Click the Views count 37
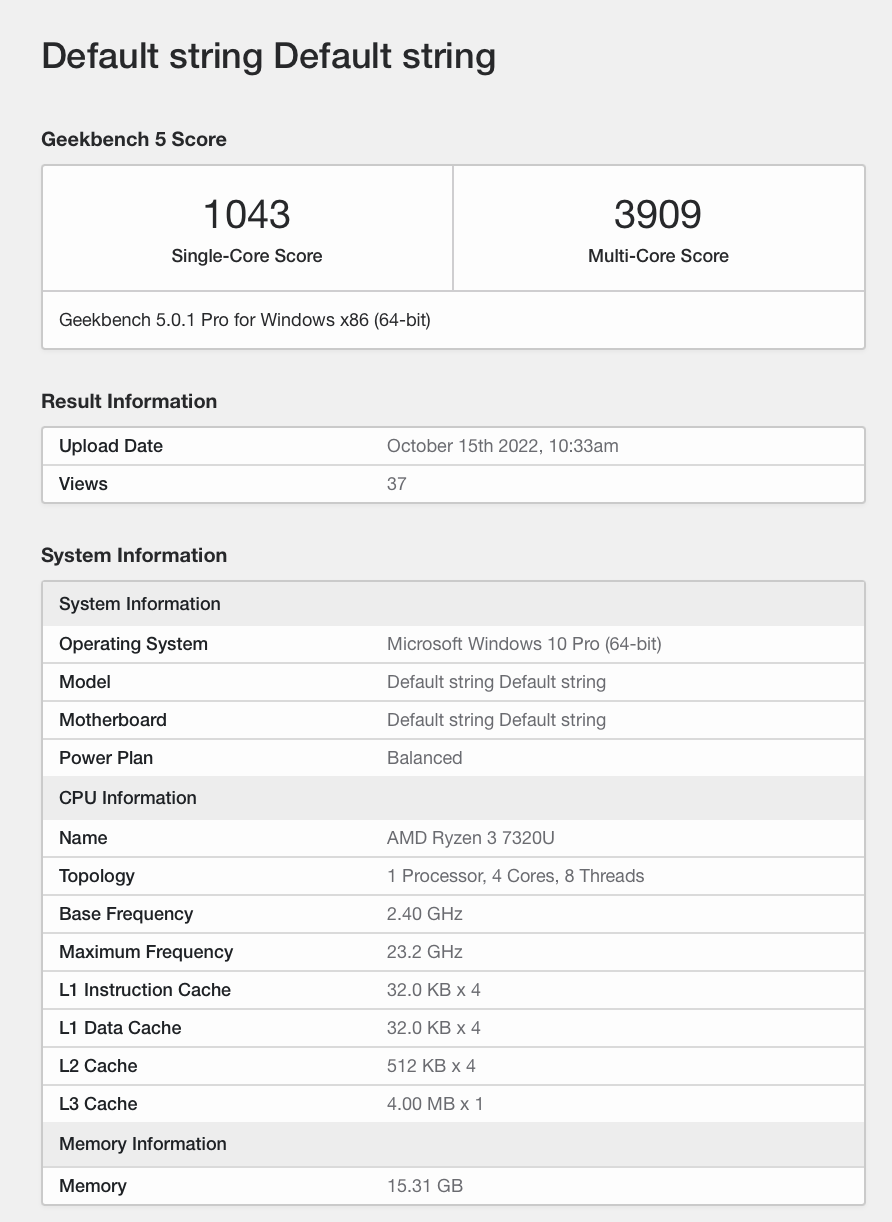Viewport: 892px width, 1222px height. click(396, 484)
